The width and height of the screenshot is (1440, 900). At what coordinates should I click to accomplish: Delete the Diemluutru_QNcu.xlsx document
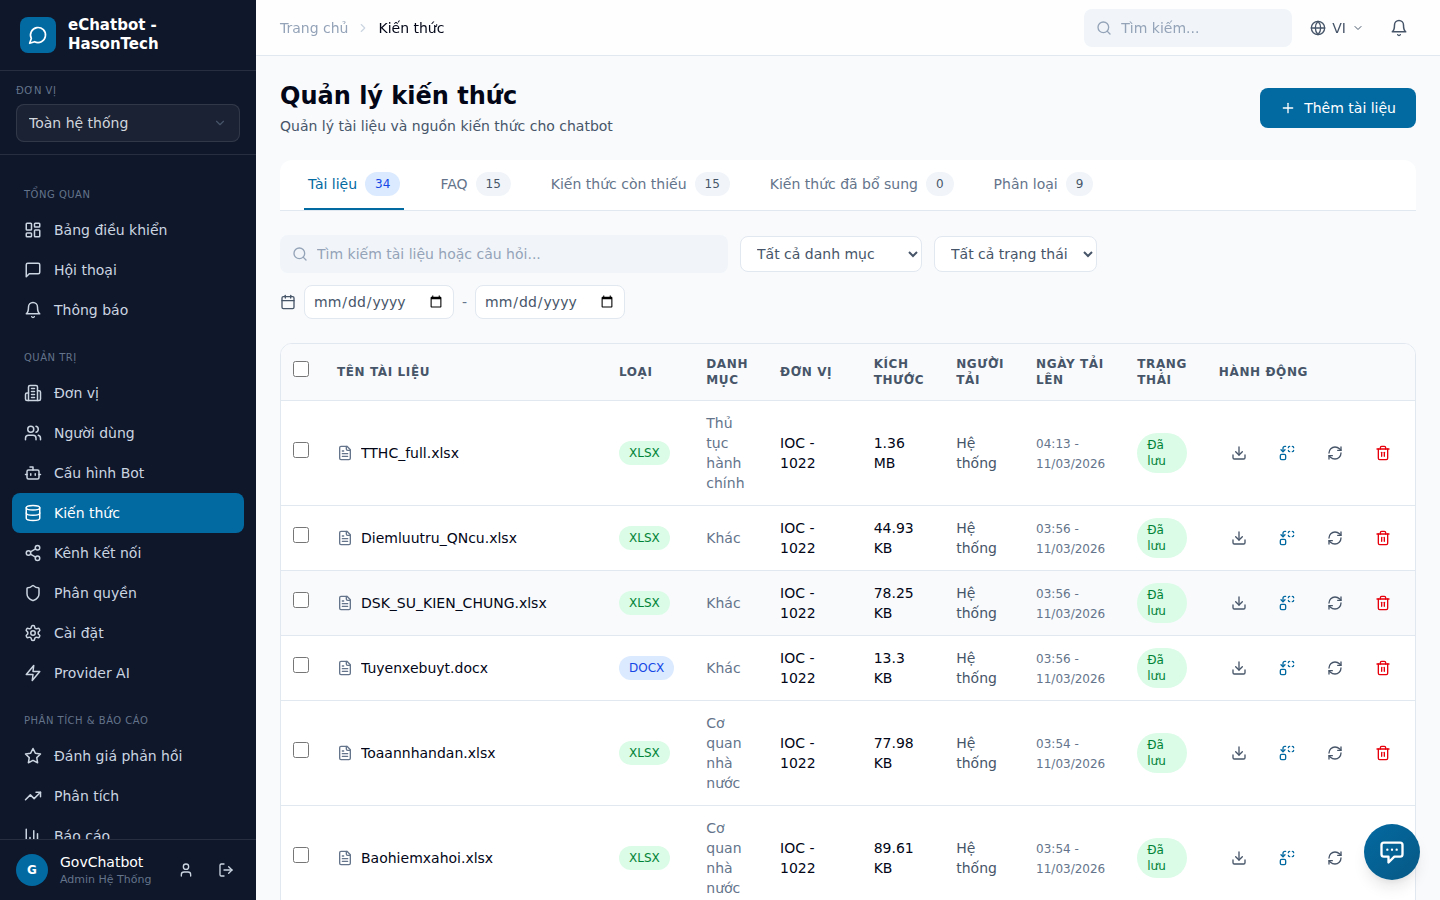[x=1383, y=538]
